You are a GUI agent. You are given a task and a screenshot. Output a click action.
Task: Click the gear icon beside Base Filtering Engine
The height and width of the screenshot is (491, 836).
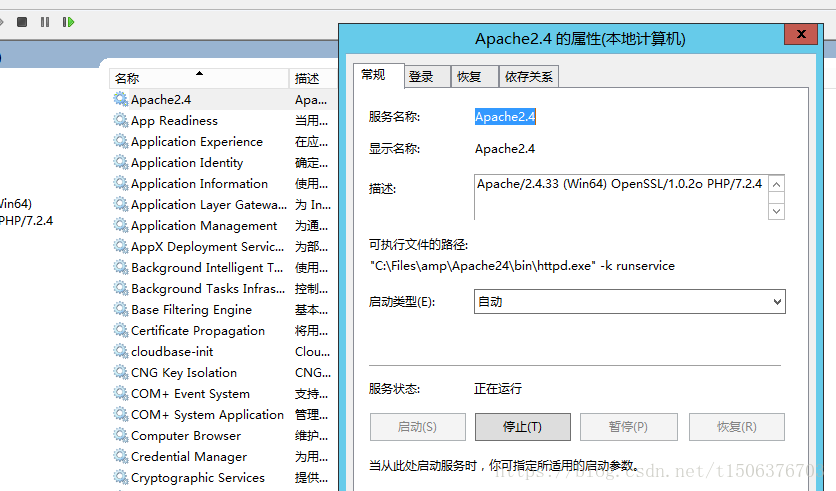(120, 309)
